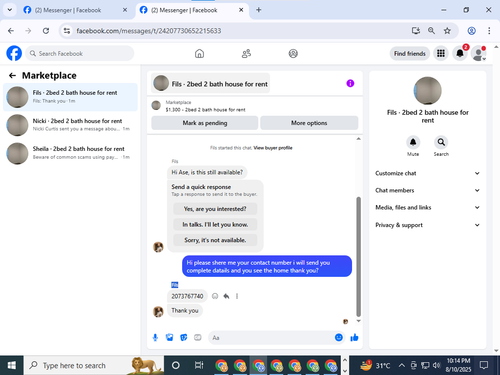Open Chrome profile icon
The image size is (500, 375).
[x=471, y=31]
